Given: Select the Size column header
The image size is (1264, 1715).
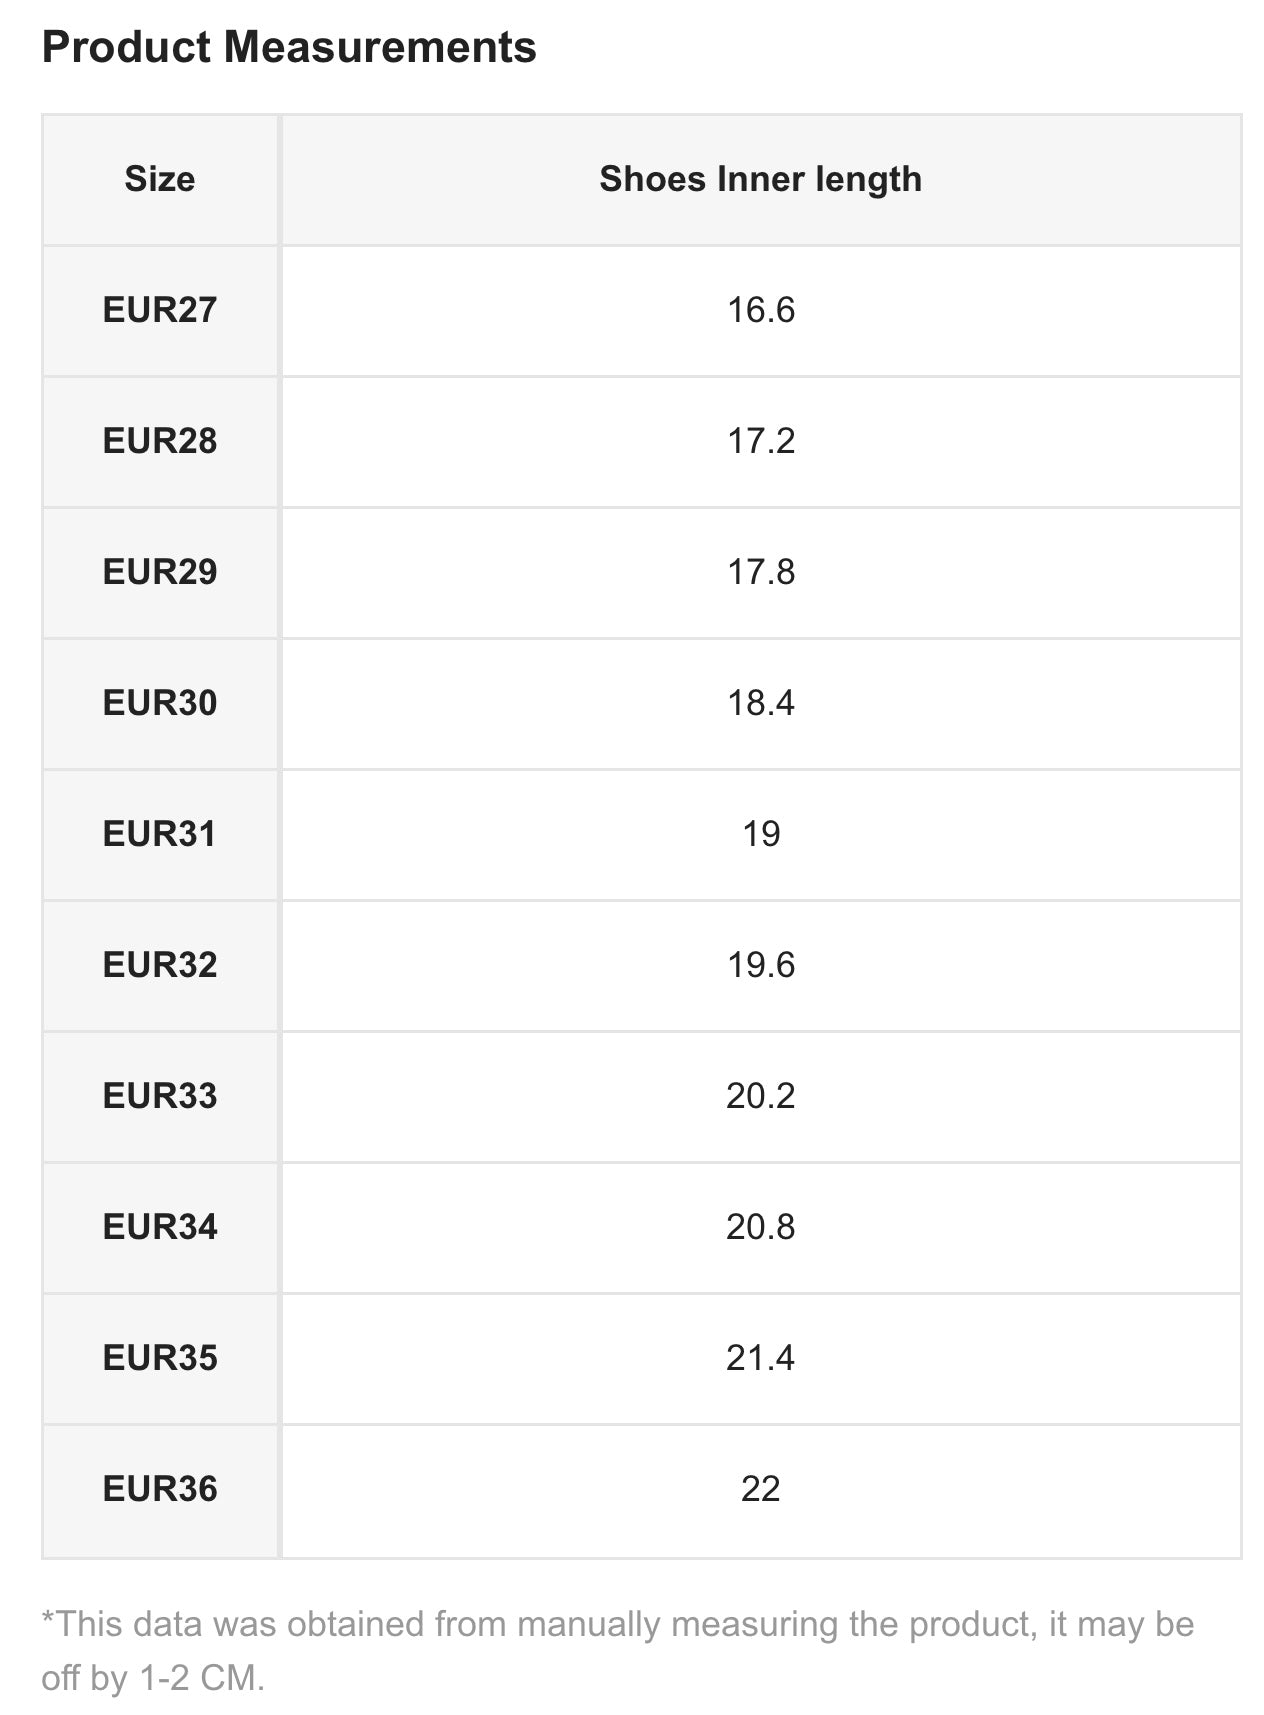Looking at the screenshot, I should click(x=160, y=179).
